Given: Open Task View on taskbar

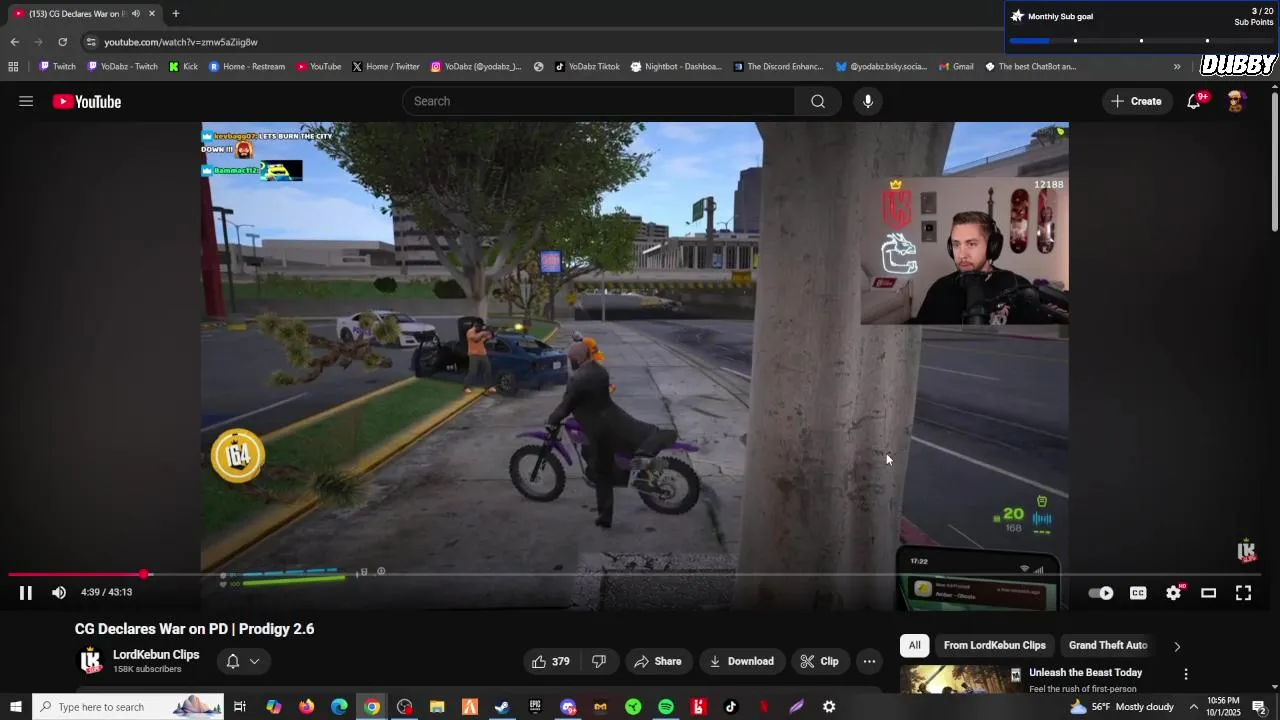Looking at the screenshot, I should click(240, 707).
